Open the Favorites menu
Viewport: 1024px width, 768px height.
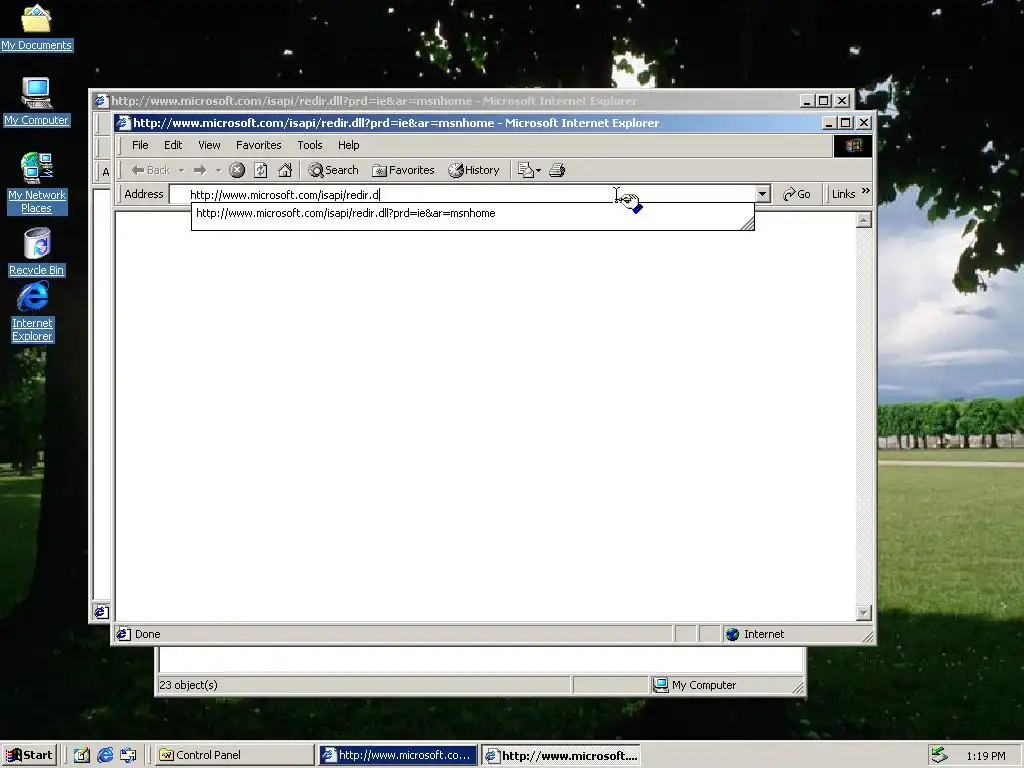259,145
